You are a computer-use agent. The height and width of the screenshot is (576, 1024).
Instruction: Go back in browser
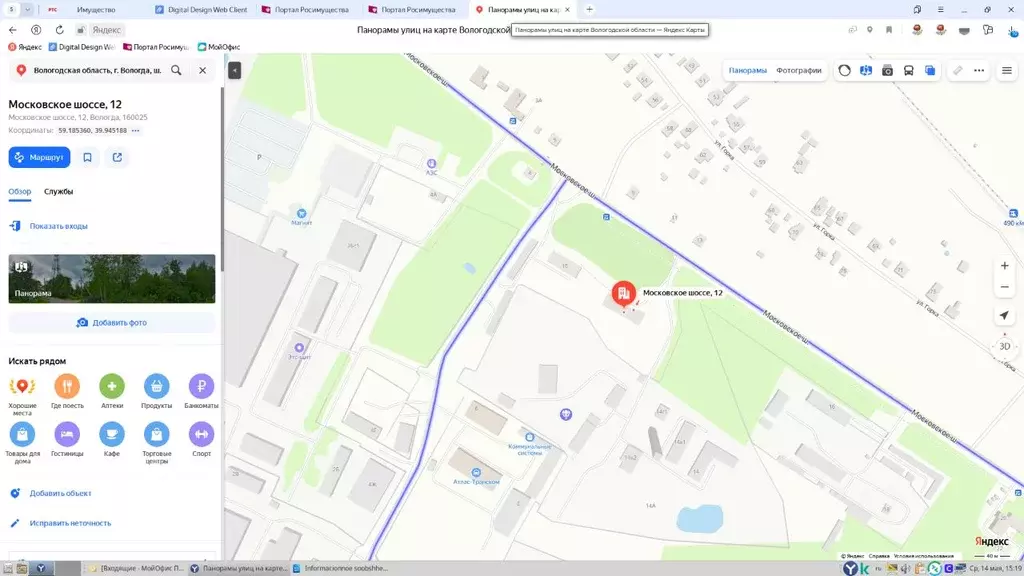pos(13,30)
